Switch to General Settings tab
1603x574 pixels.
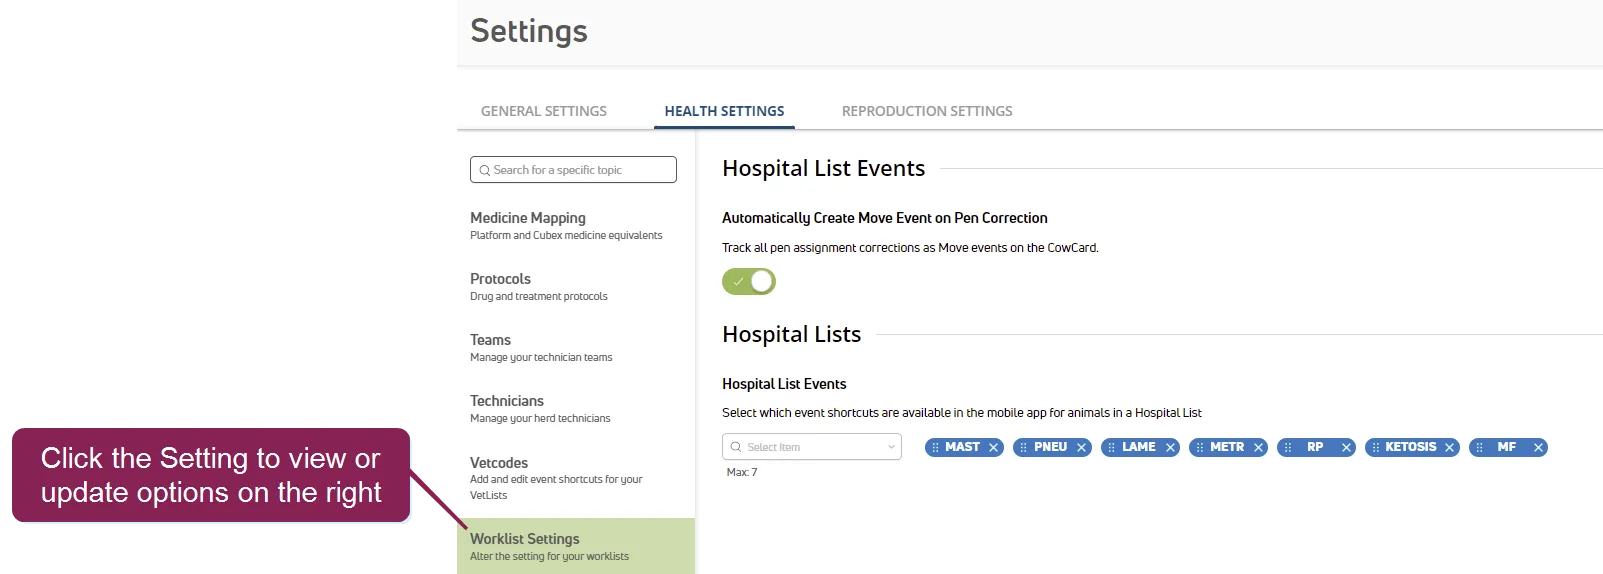pos(544,111)
